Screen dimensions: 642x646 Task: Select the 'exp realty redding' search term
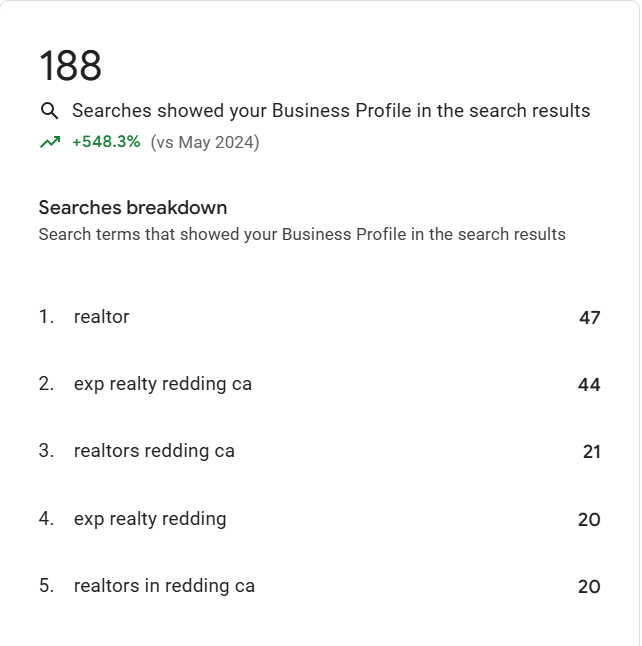150,519
